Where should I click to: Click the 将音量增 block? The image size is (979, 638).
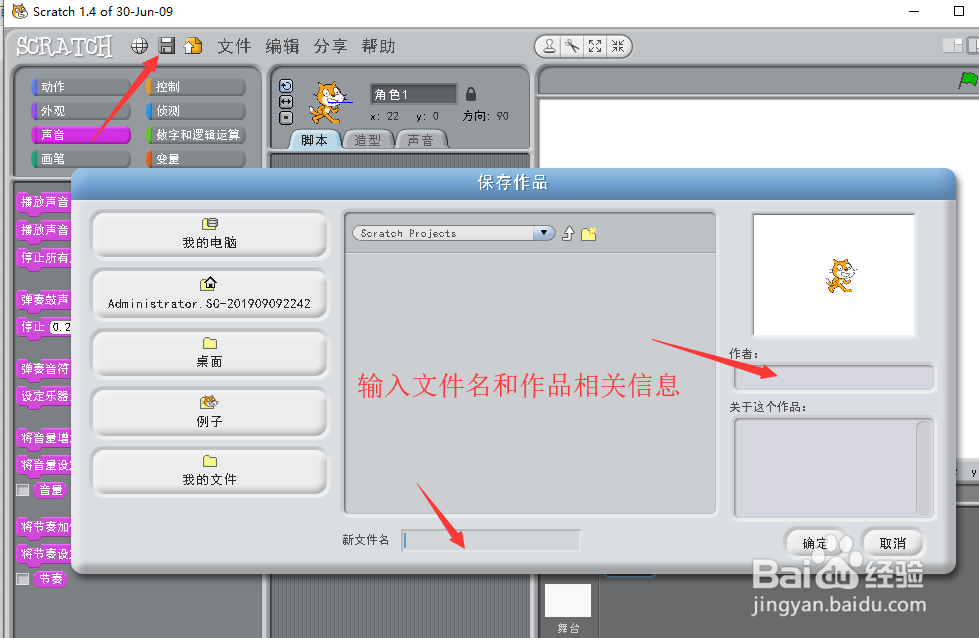pyautogui.click(x=45, y=438)
